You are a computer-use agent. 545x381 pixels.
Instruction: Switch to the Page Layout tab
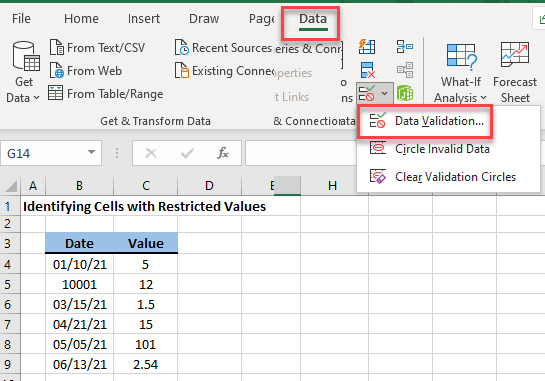261,18
